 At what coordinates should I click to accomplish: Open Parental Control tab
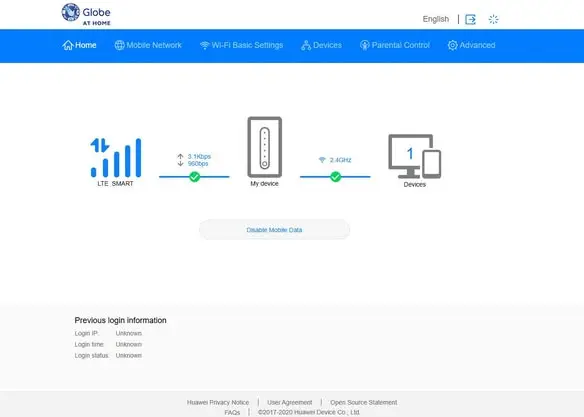[395, 45]
